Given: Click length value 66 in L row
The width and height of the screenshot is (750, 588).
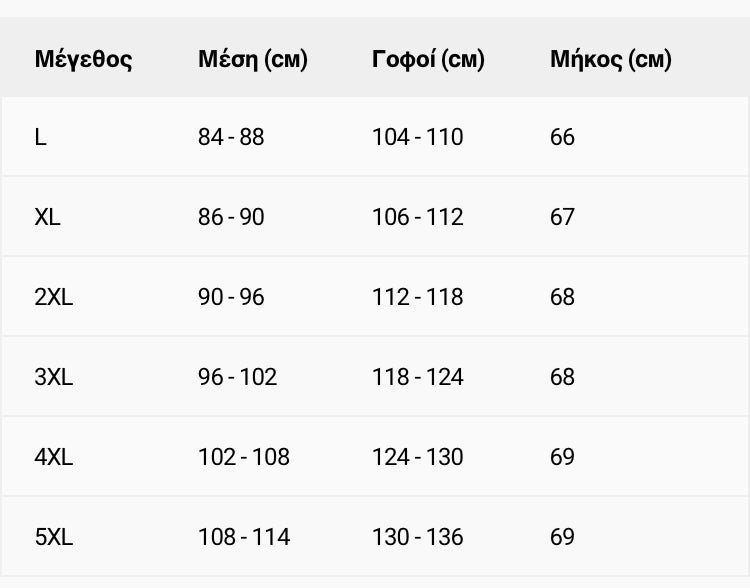Looking at the screenshot, I should [562, 137].
